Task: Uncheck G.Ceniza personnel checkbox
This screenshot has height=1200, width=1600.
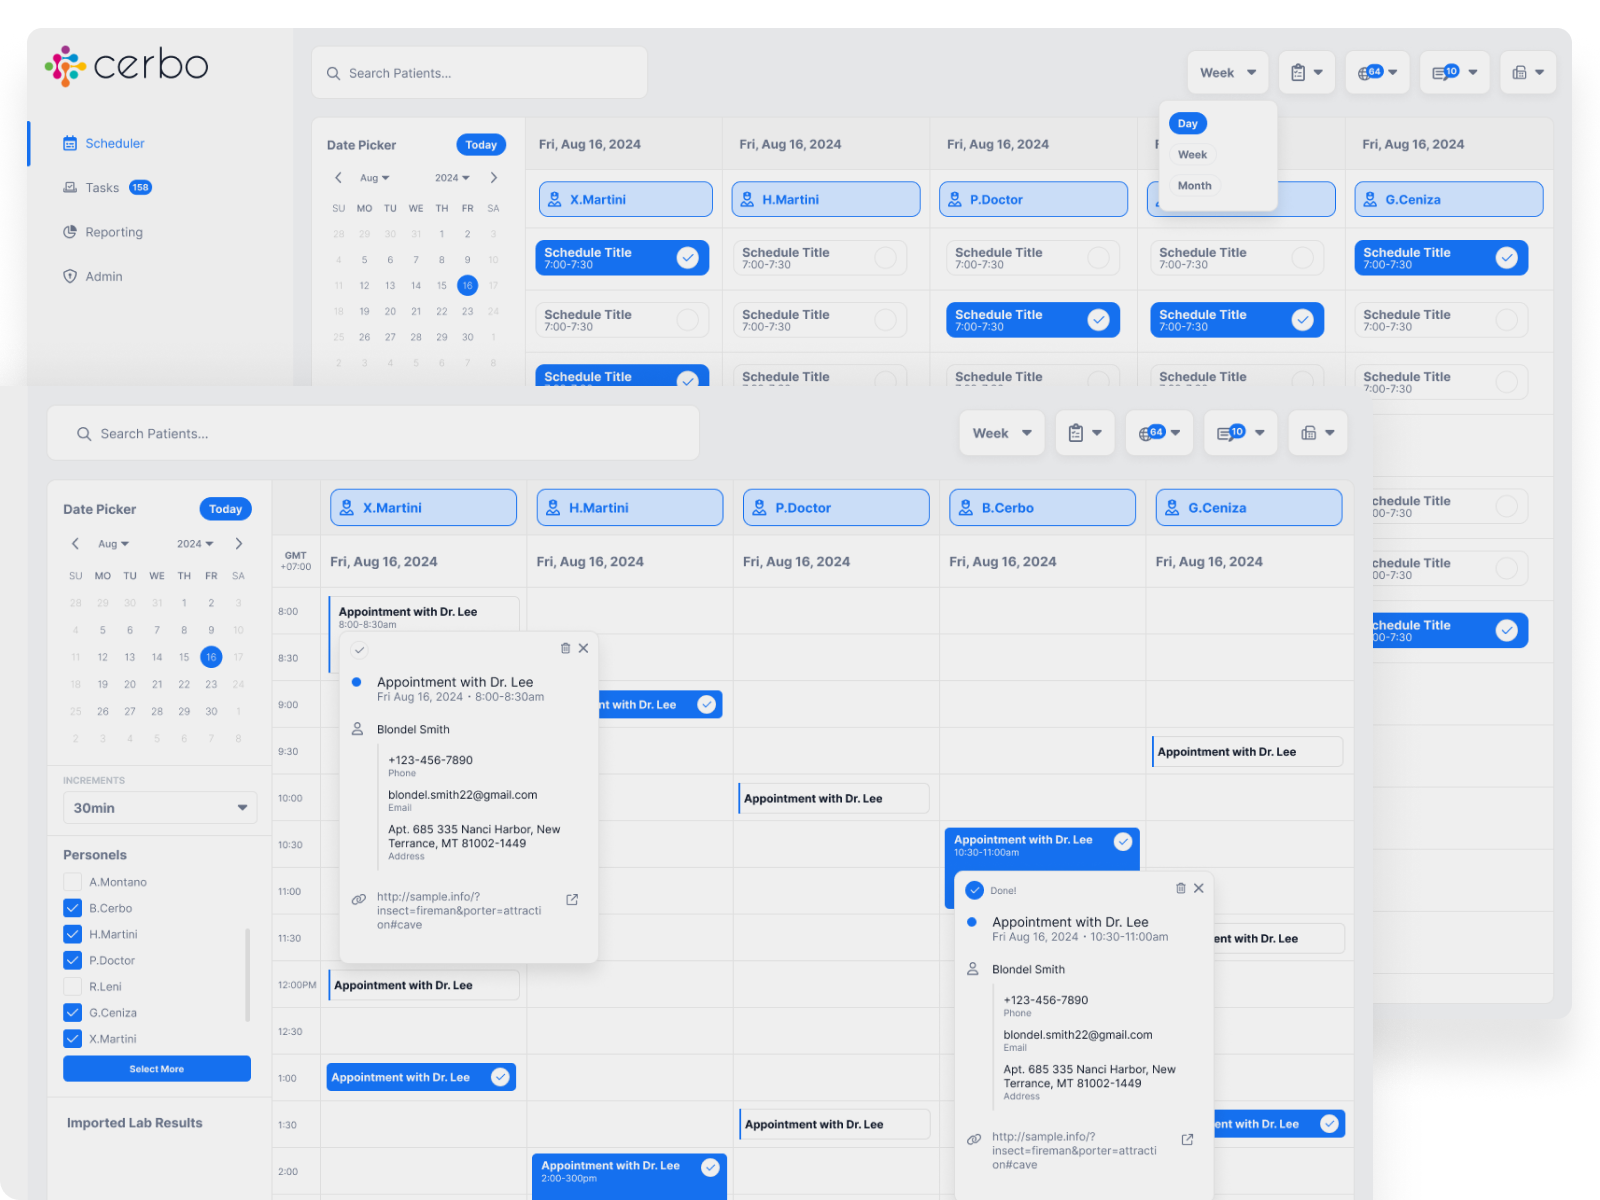Action: pyautogui.click(x=72, y=1012)
